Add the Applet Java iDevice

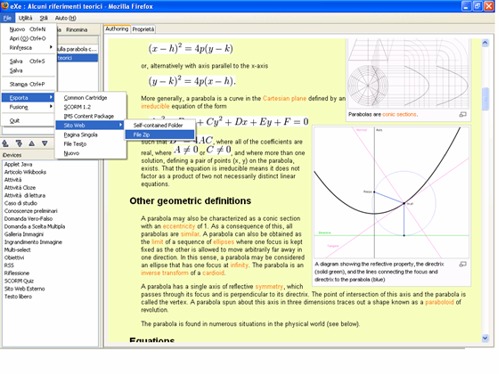18,164
